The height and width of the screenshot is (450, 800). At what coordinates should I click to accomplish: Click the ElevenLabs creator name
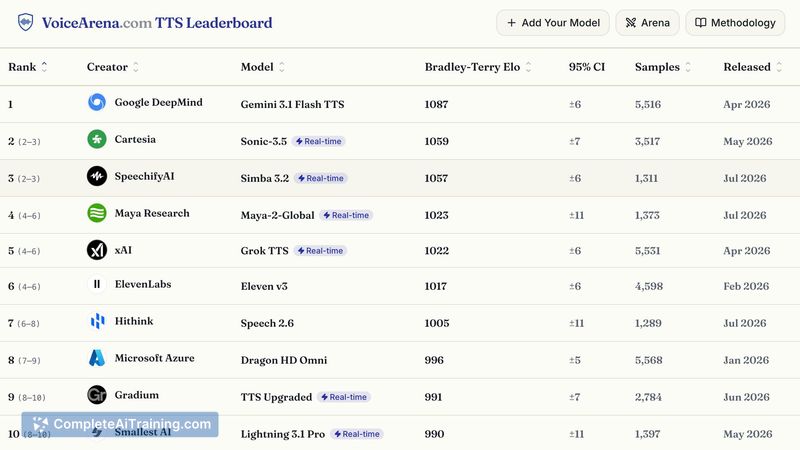click(143, 284)
